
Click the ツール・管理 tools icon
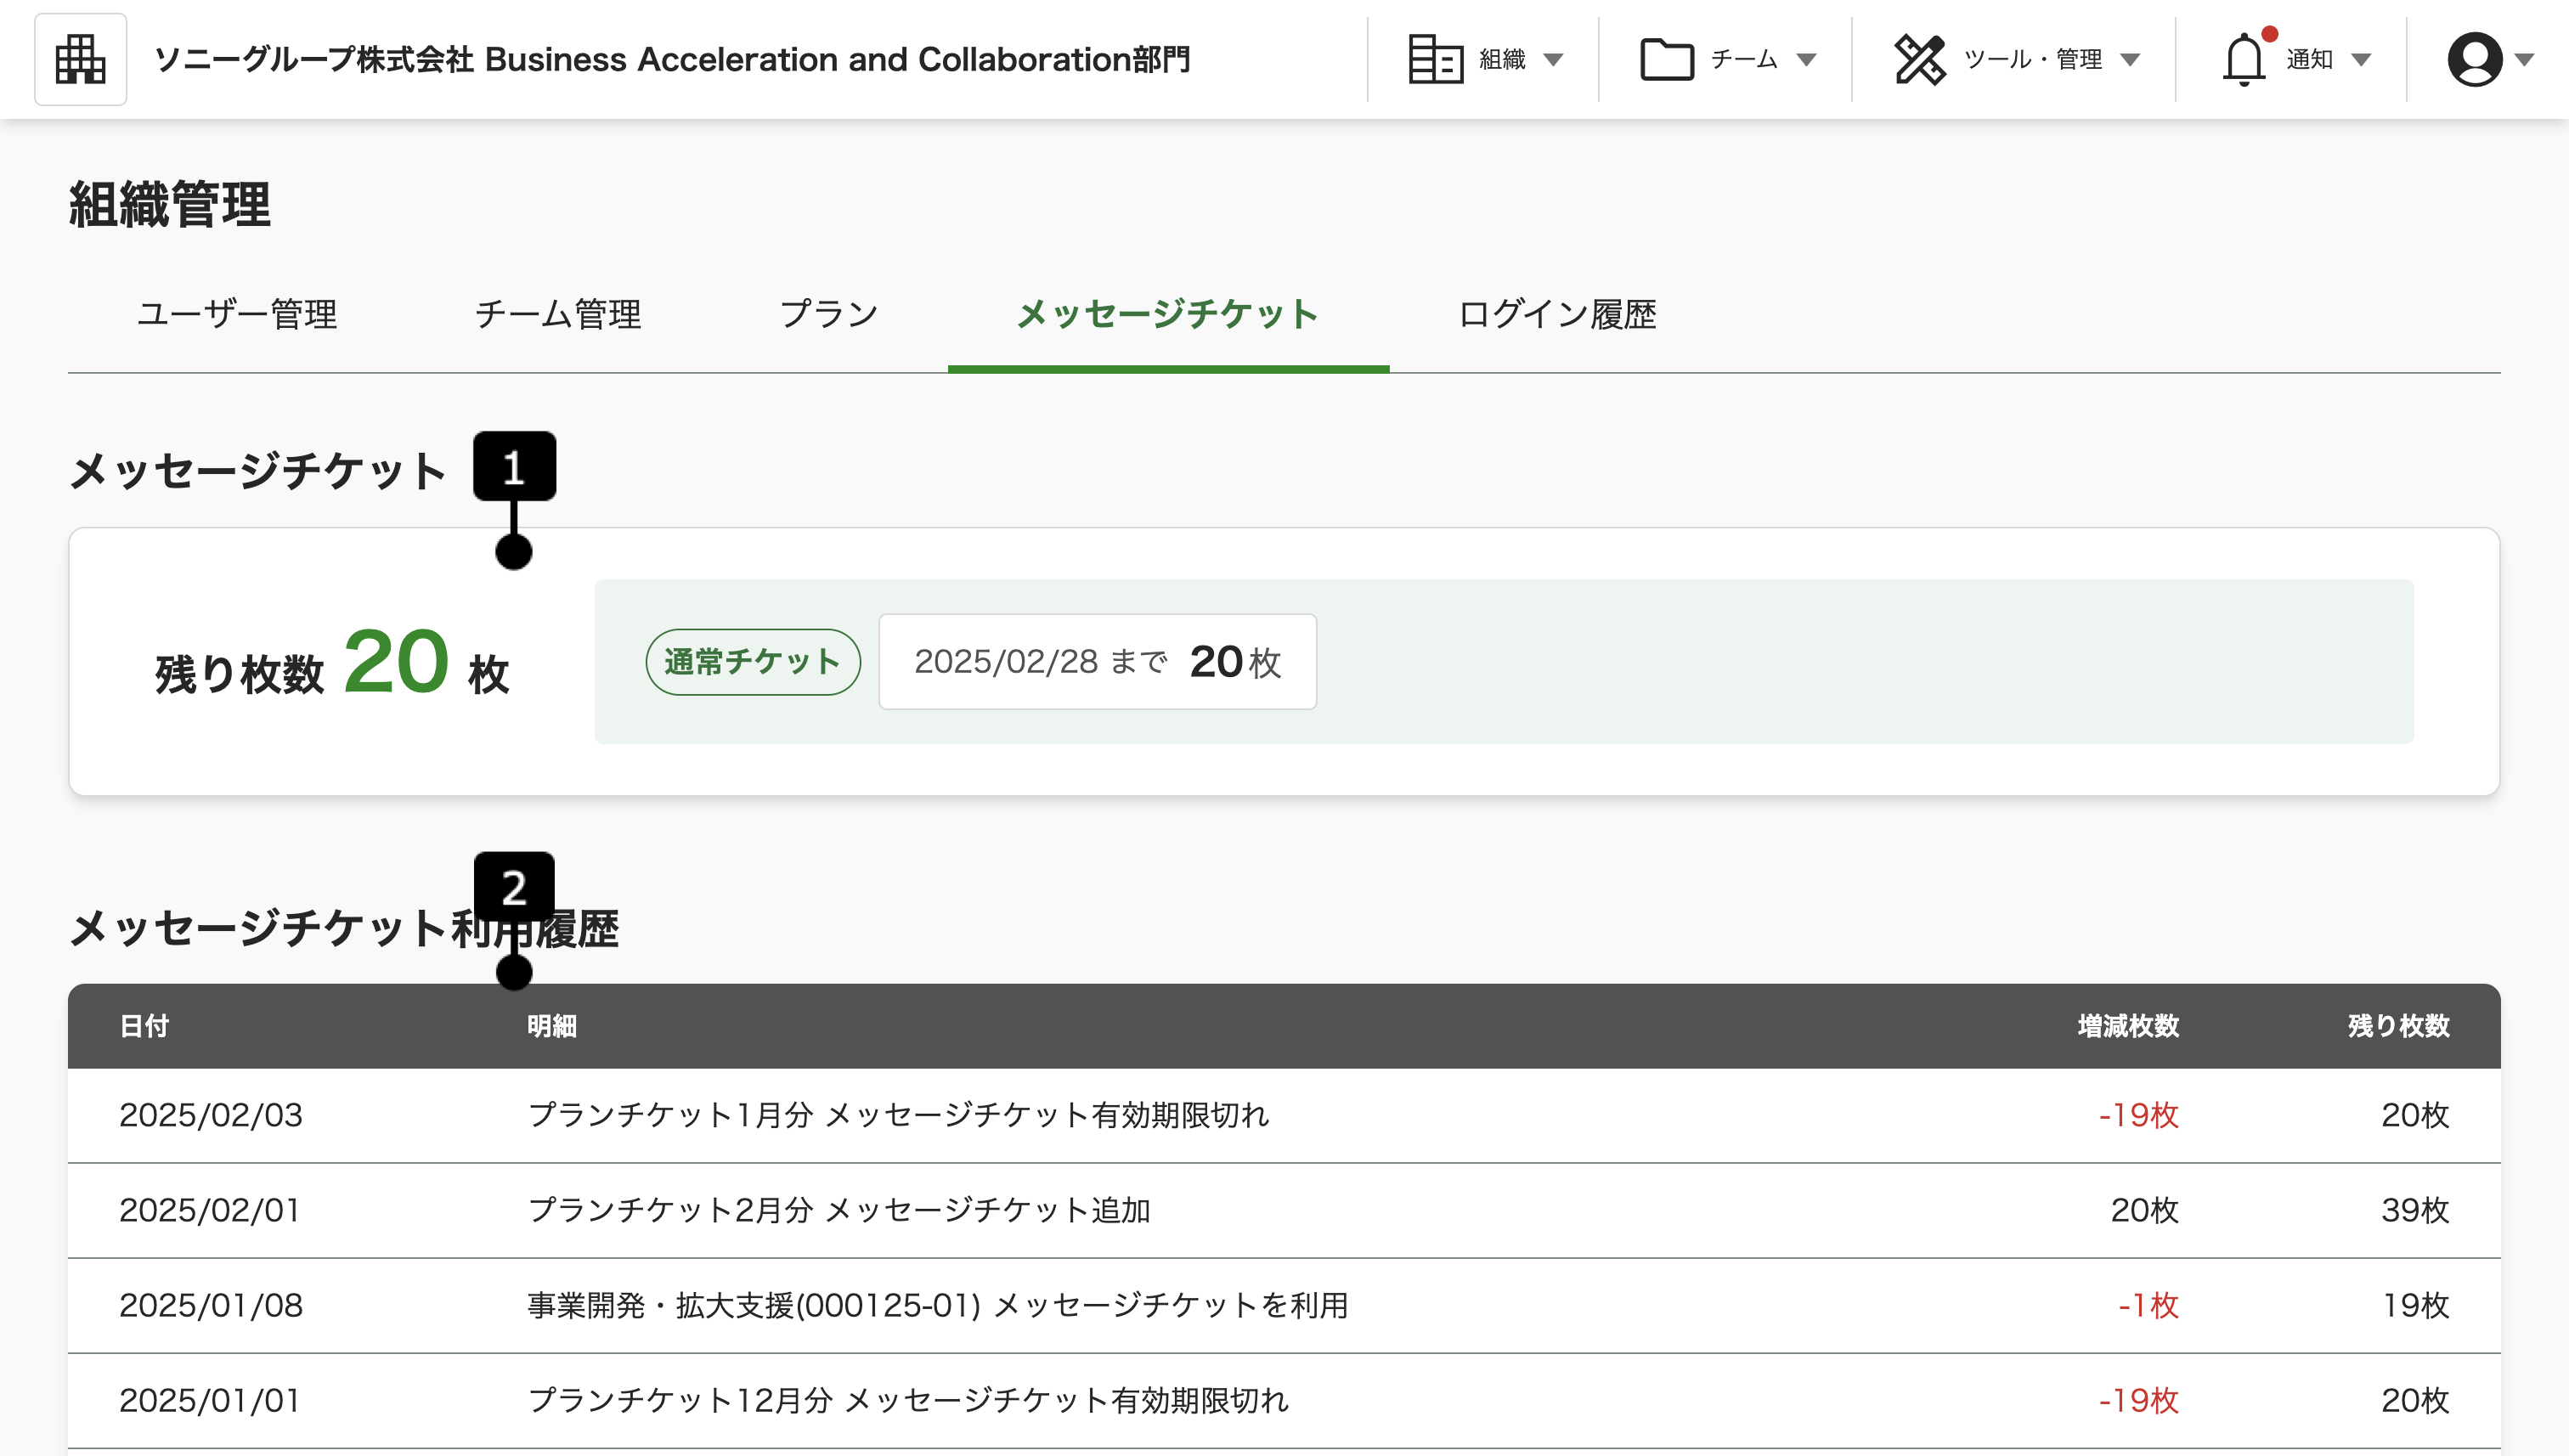(1920, 59)
